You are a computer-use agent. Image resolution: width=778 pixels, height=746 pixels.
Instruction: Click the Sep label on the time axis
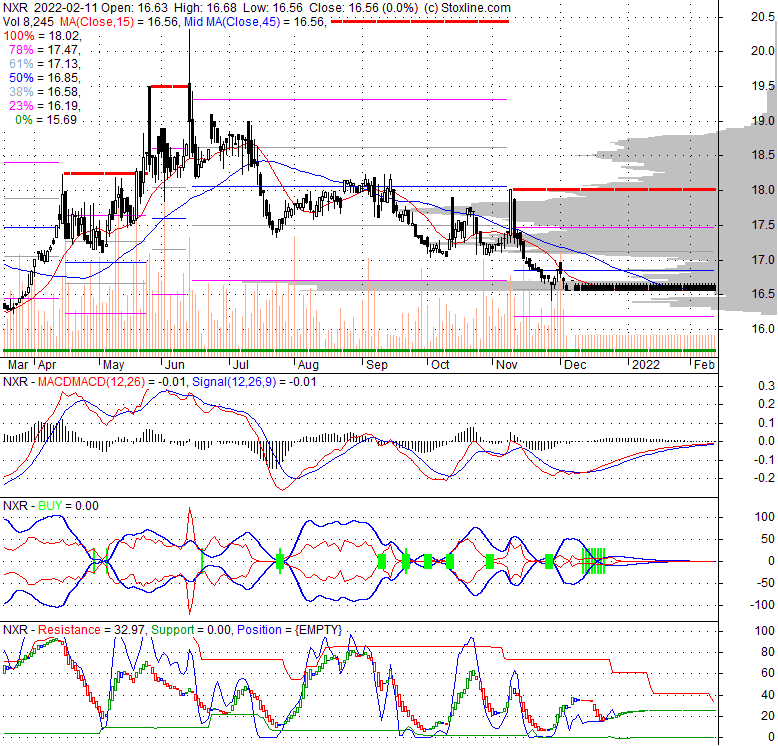(x=377, y=365)
